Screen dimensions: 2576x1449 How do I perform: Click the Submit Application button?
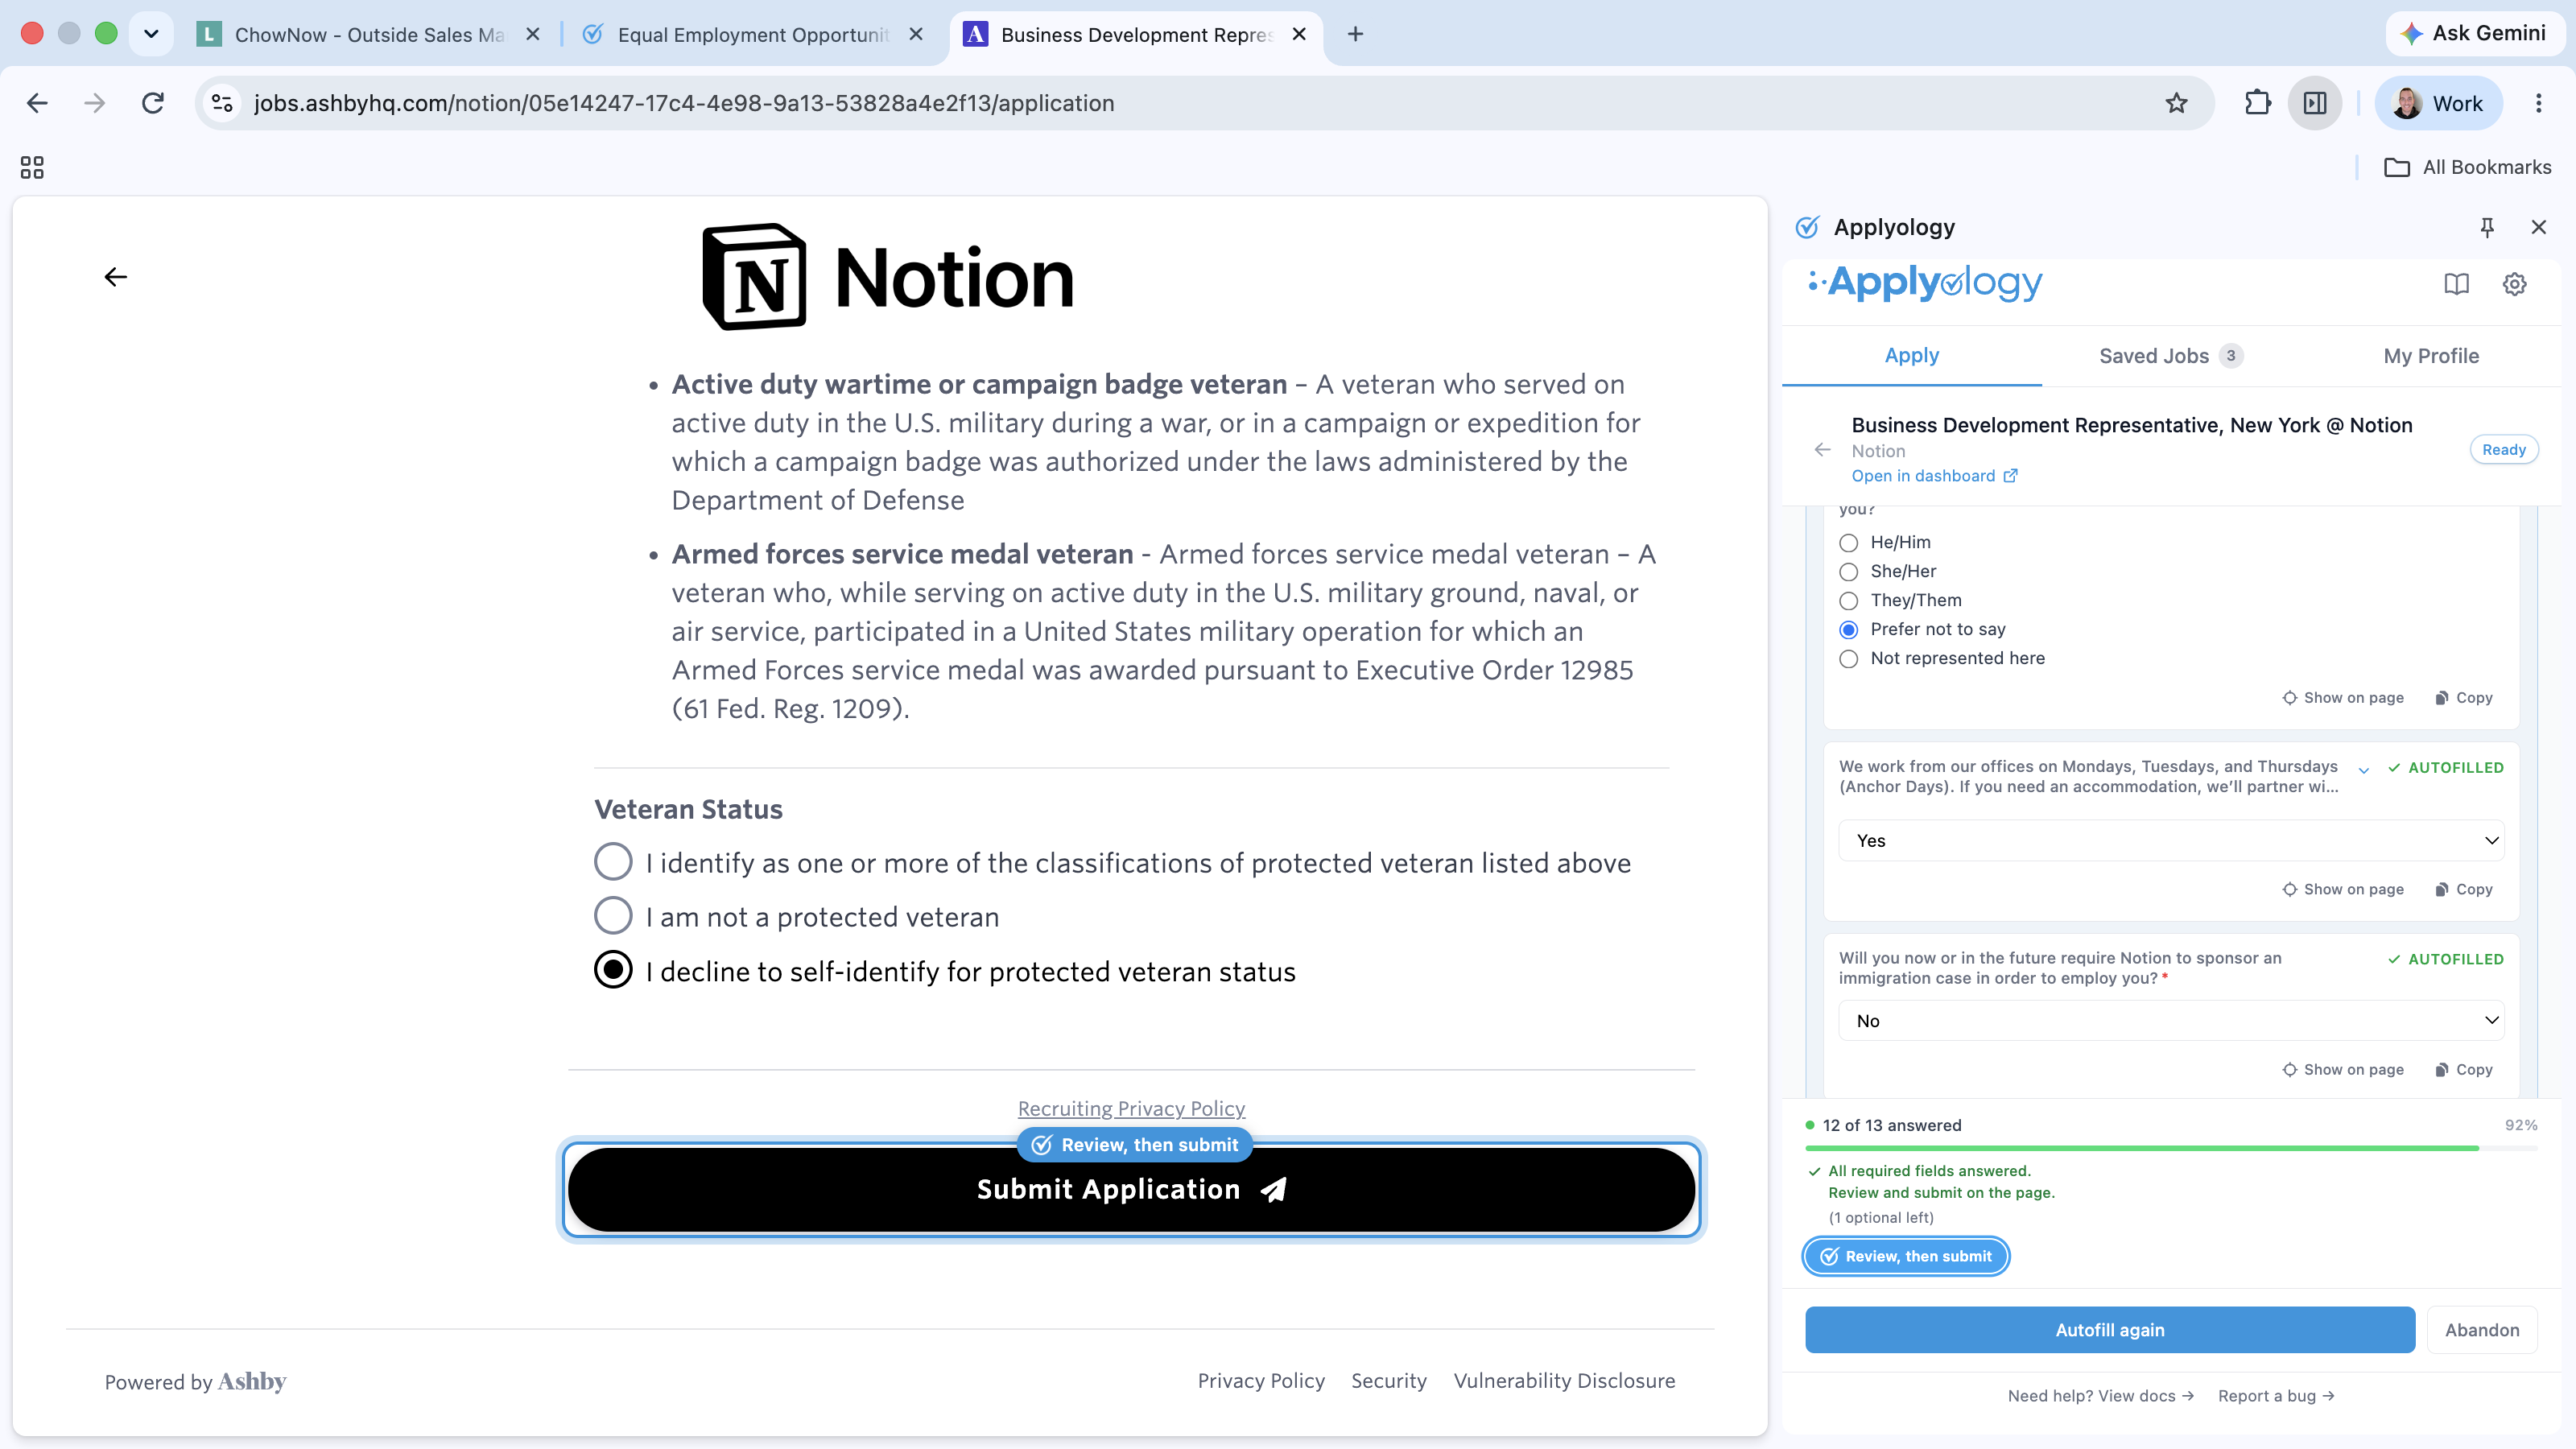point(1131,1189)
